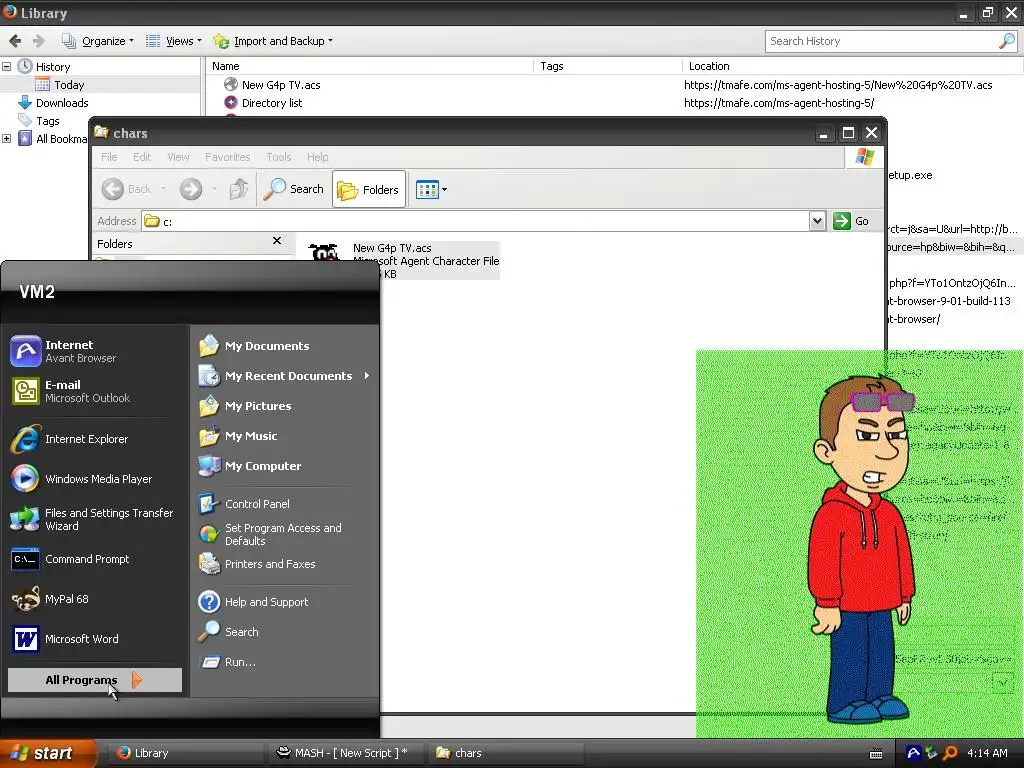Screen dimensions: 1024x768
Task: Switch to MASH New Script taskbar window
Action: click(346, 753)
